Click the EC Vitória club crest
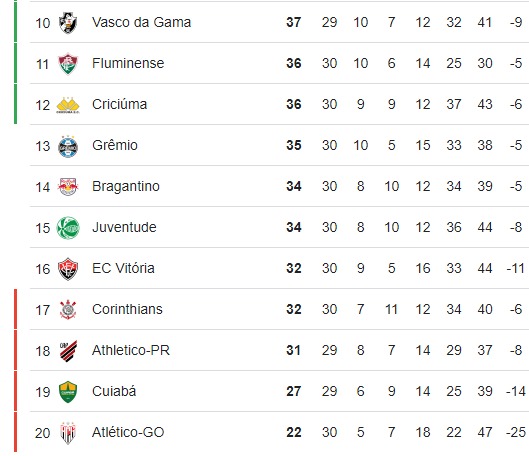 pos(68,269)
